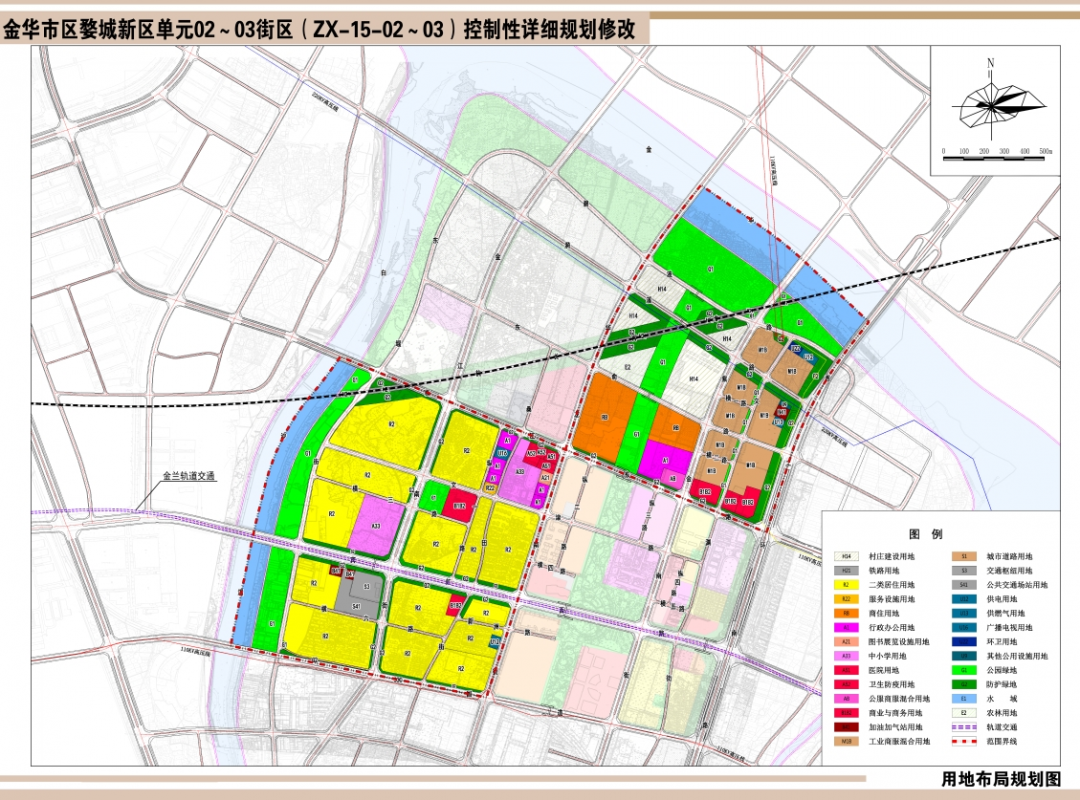Click the S1 城市道路用地 legend swatch
This screenshot has width=1080, height=800.
coord(964,555)
